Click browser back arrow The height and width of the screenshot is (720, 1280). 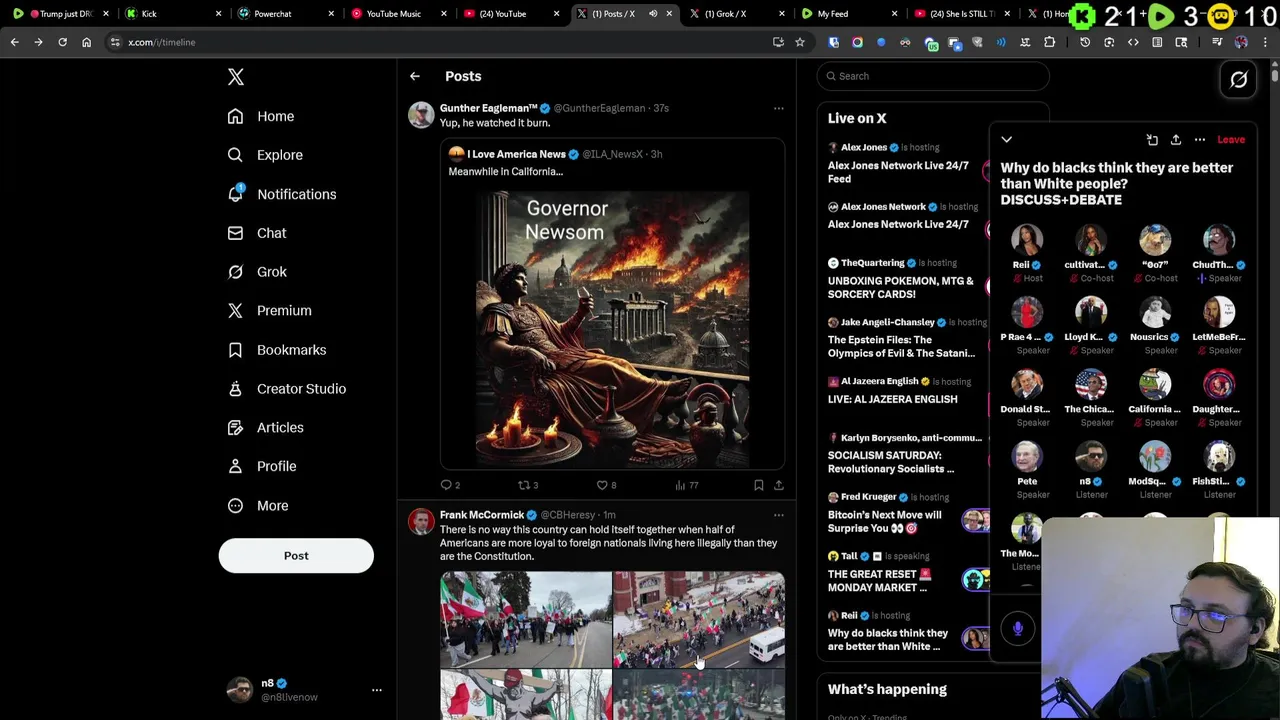click(14, 42)
